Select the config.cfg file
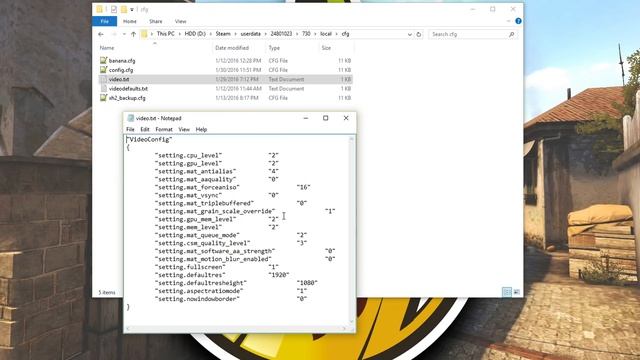Image resolution: width=640 pixels, height=360 pixels. click(121, 70)
